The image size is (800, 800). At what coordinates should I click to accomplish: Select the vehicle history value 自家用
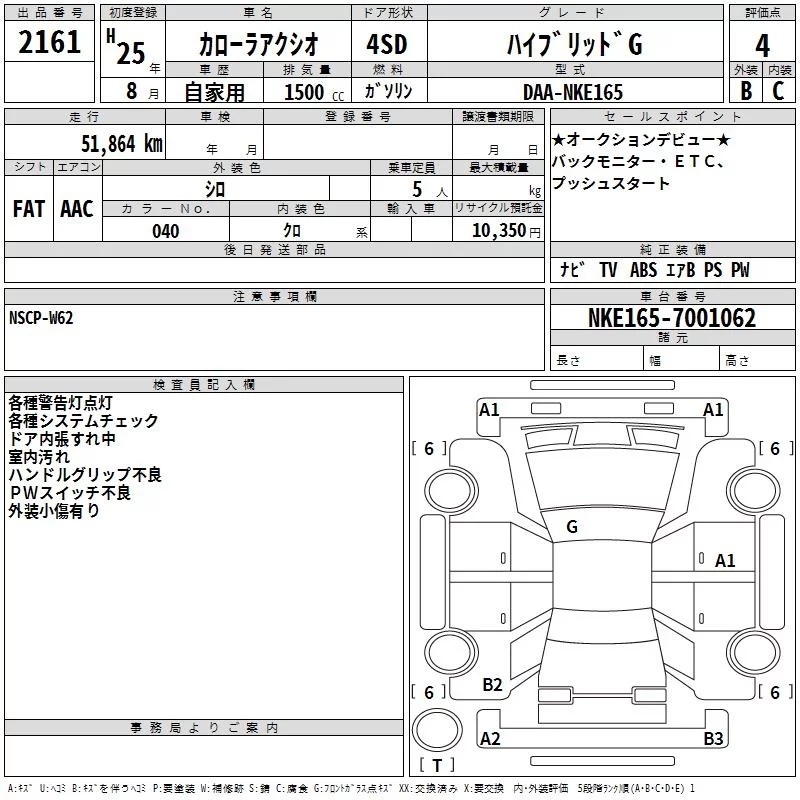(214, 92)
